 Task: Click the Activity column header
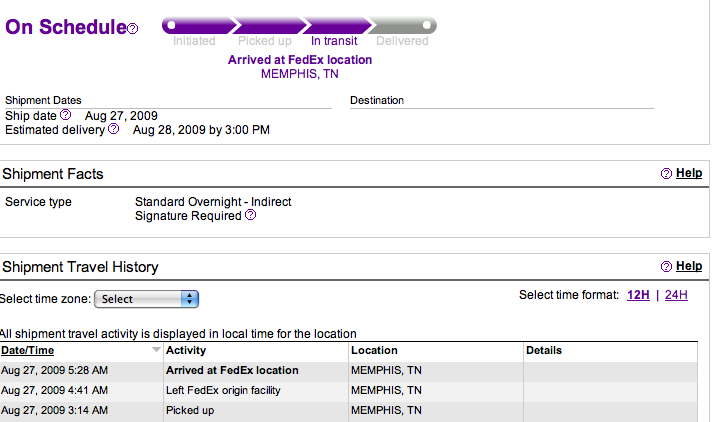(186, 351)
